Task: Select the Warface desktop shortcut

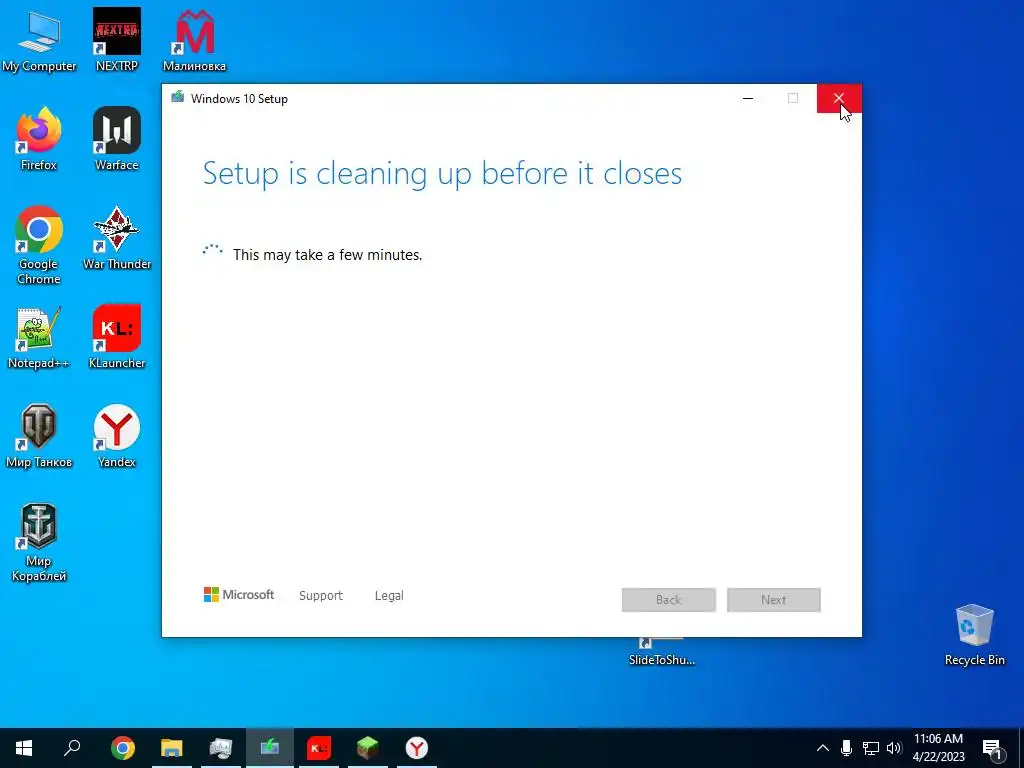Action: (x=117, y=139)
